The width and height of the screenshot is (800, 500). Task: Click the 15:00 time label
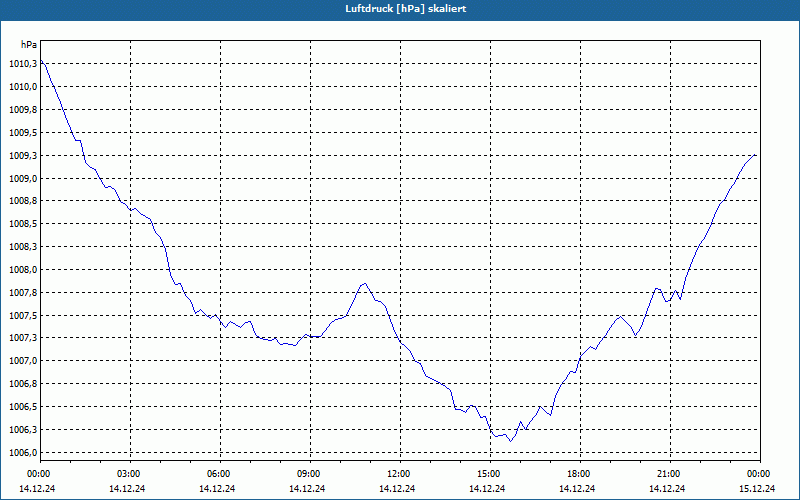click(490, 474)
